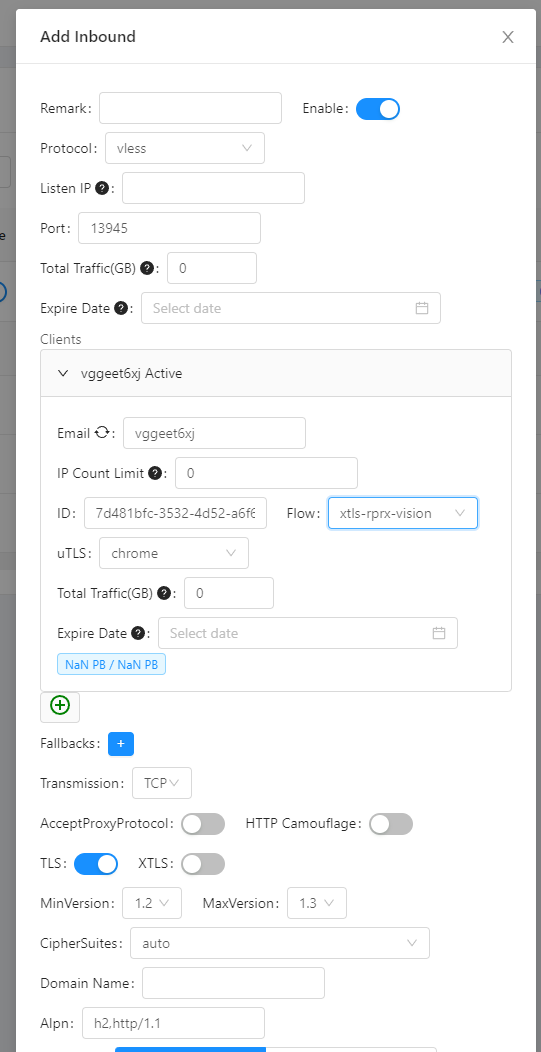This screenshot has width=541, height=1052.
Task: Open the Flow xtls-rprx-vision dropdown
Action: point(403,513)
